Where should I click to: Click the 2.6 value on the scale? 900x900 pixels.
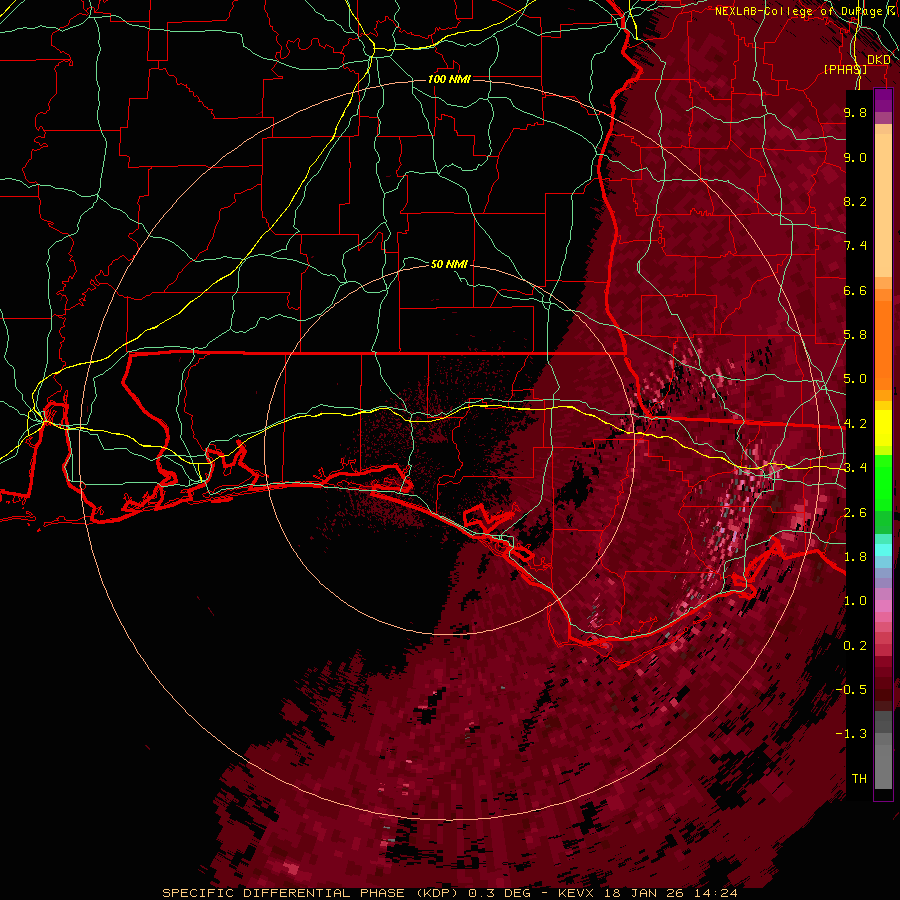click(855, 513)
